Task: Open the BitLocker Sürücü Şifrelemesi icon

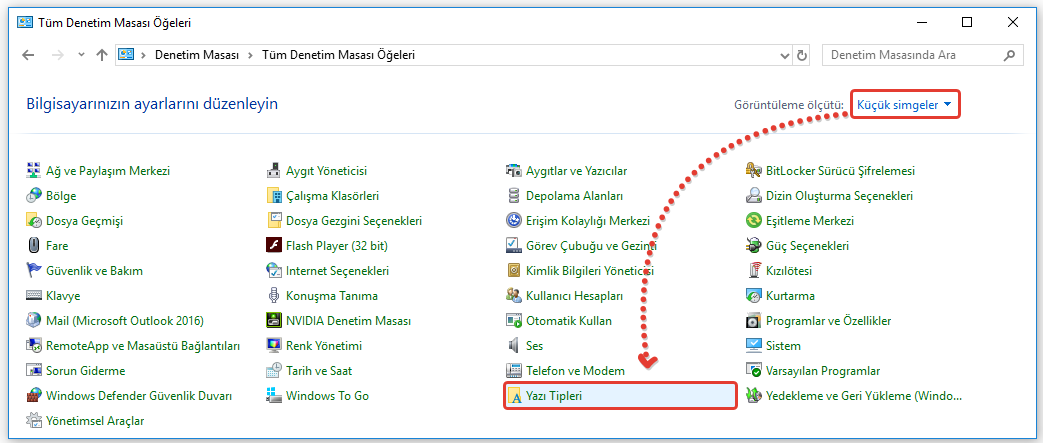Action: coord(754,171)
